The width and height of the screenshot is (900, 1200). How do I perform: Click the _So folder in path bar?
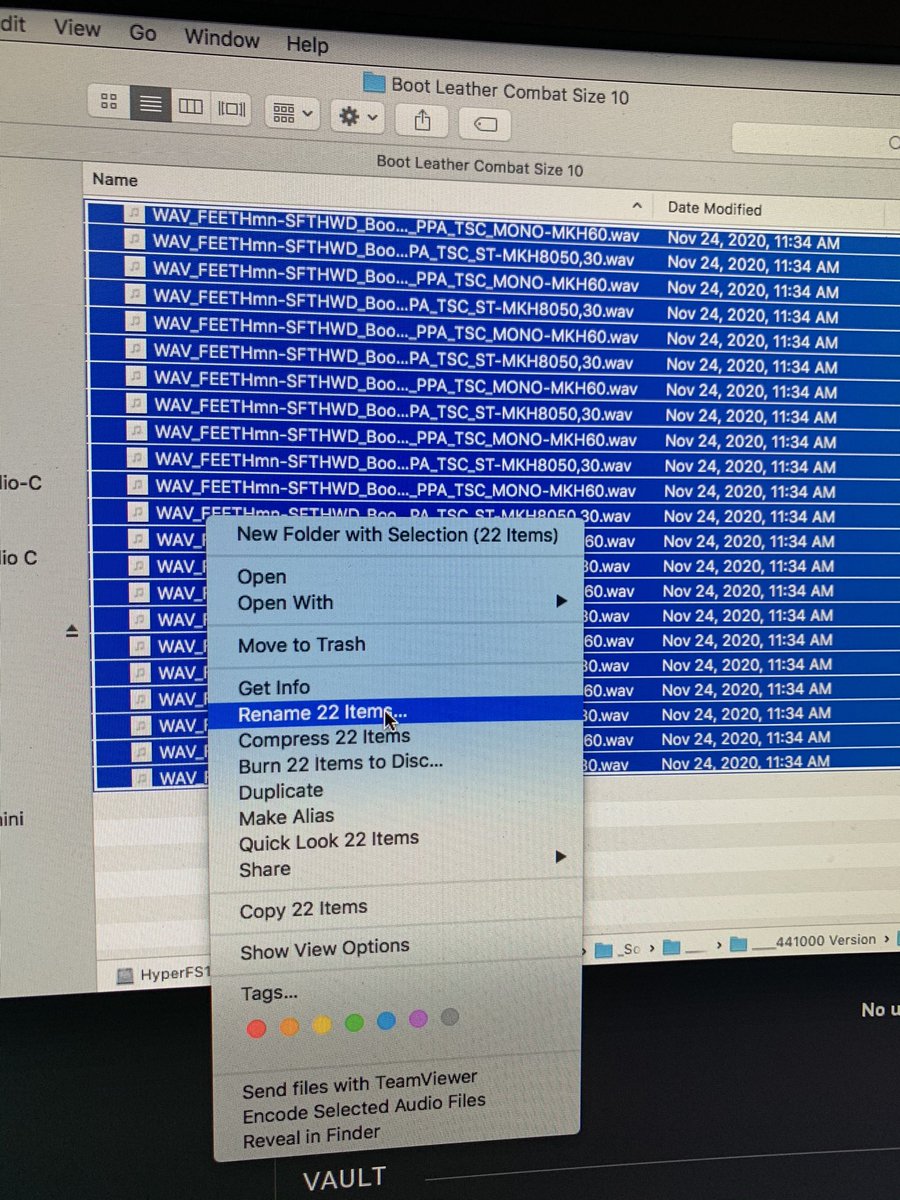coord(619,948)
